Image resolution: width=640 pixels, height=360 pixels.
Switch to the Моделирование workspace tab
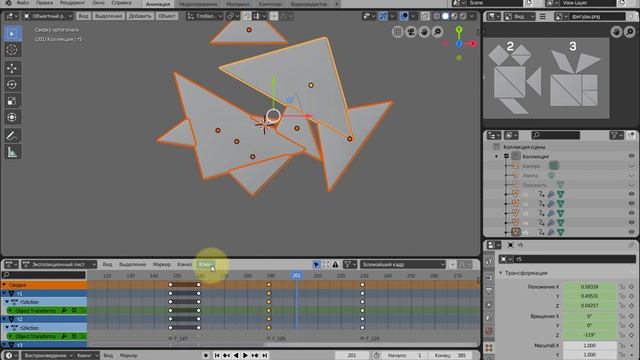click(x=198, y=4)
